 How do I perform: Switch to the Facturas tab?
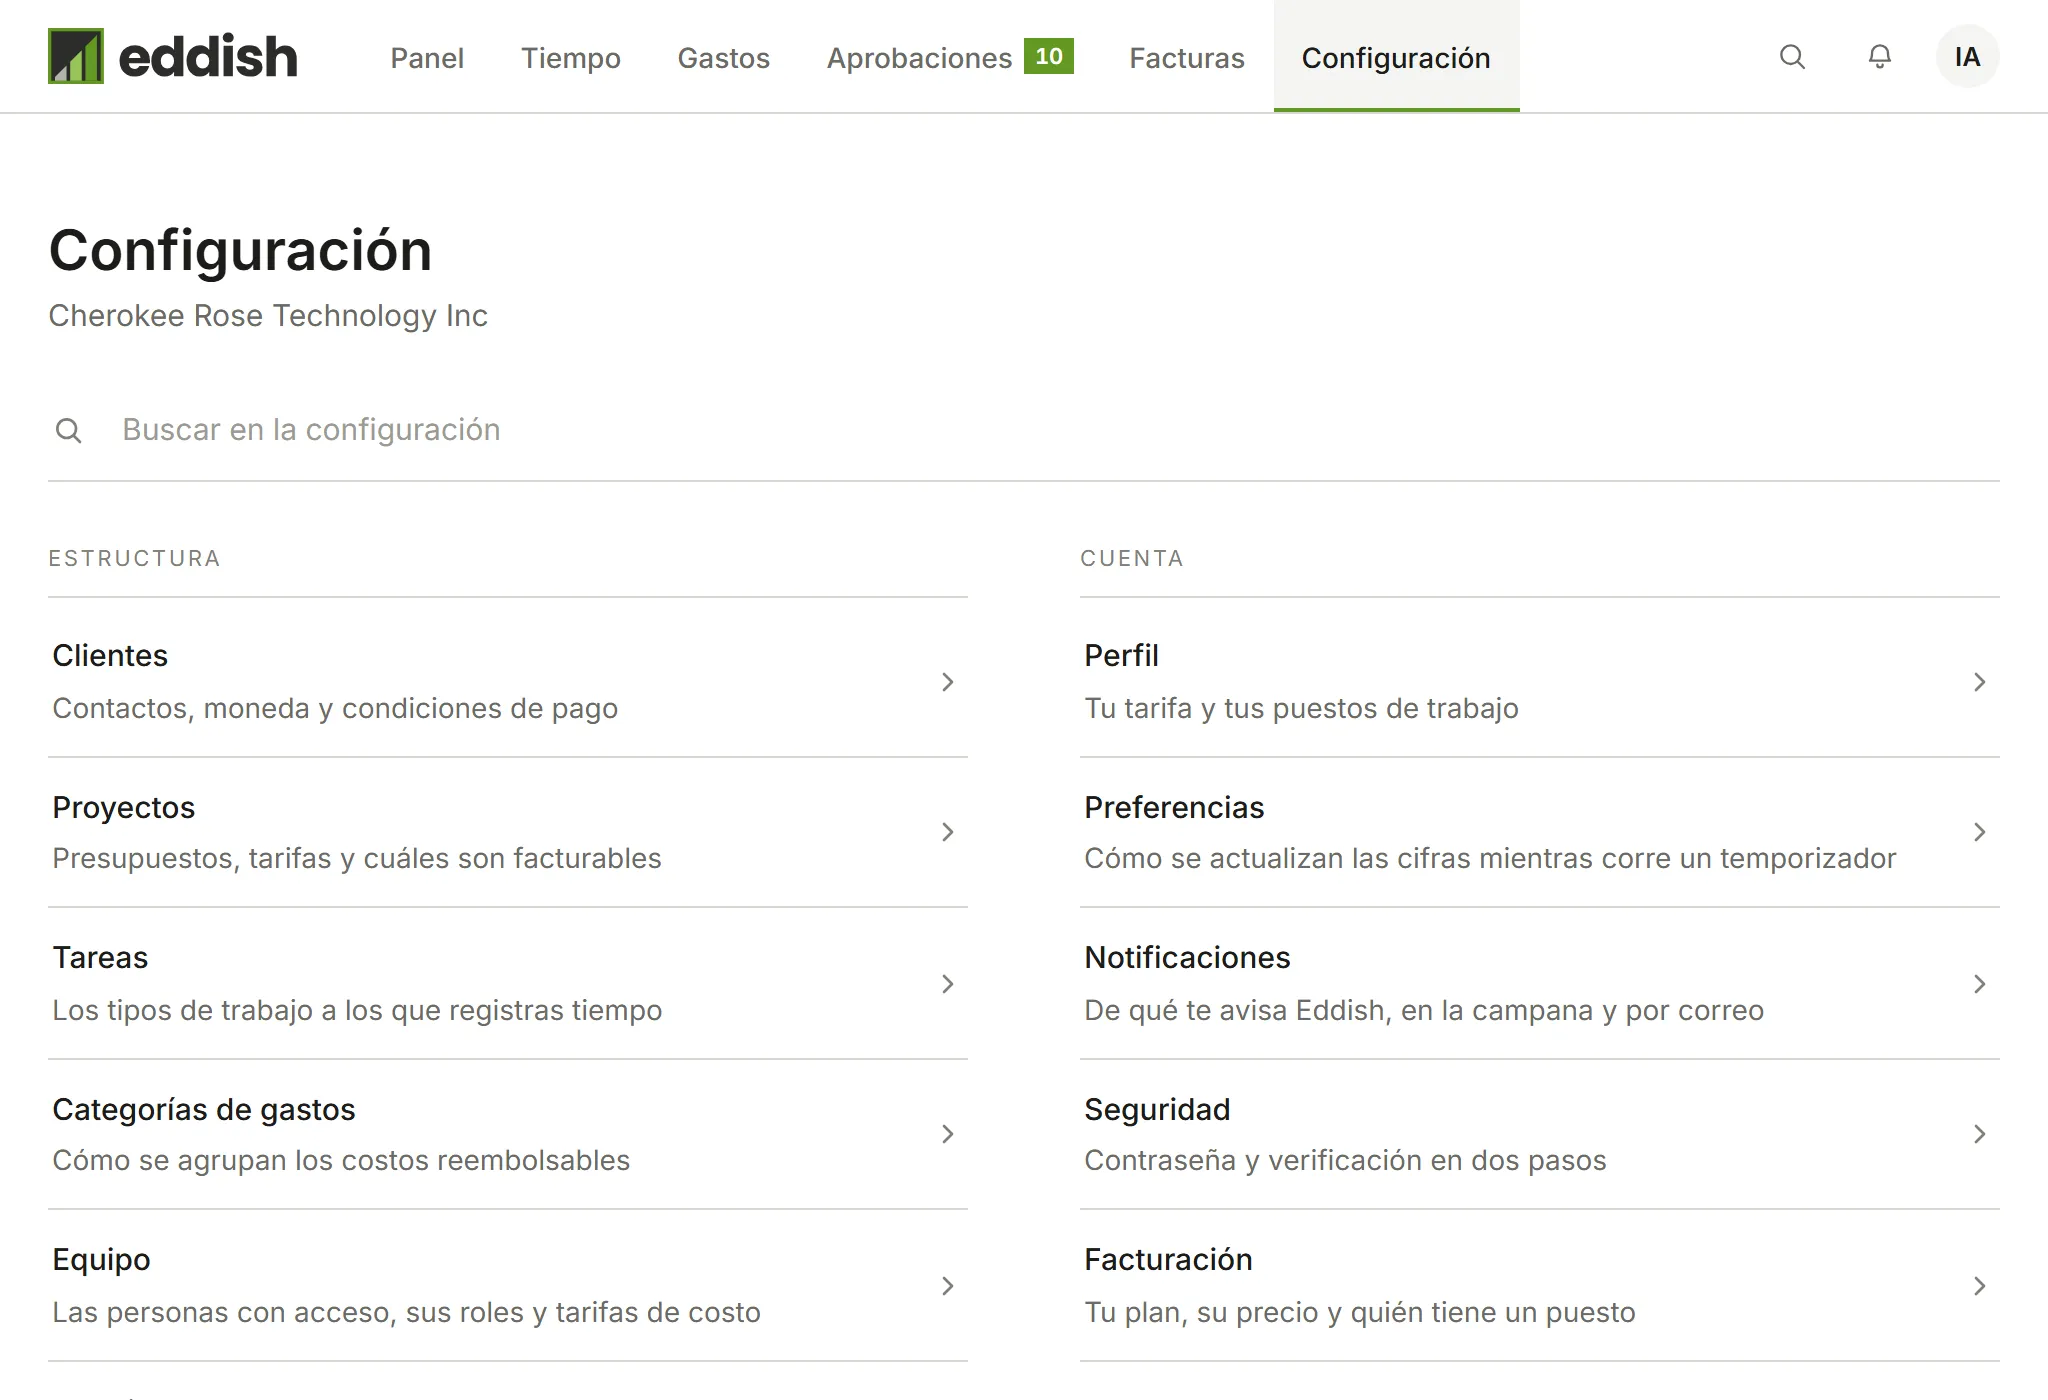tap(1187, 57)
